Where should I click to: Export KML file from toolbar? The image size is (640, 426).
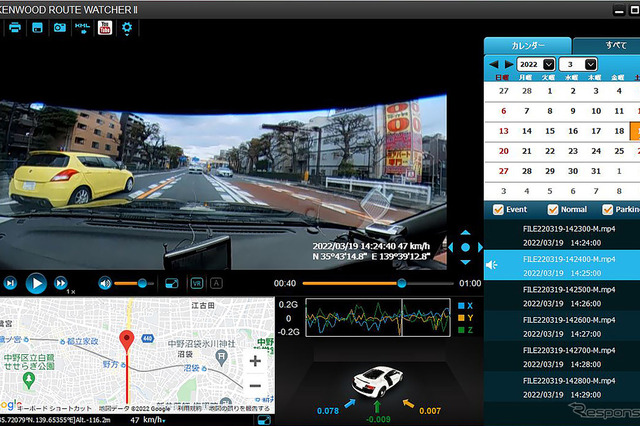pos(82,28)
